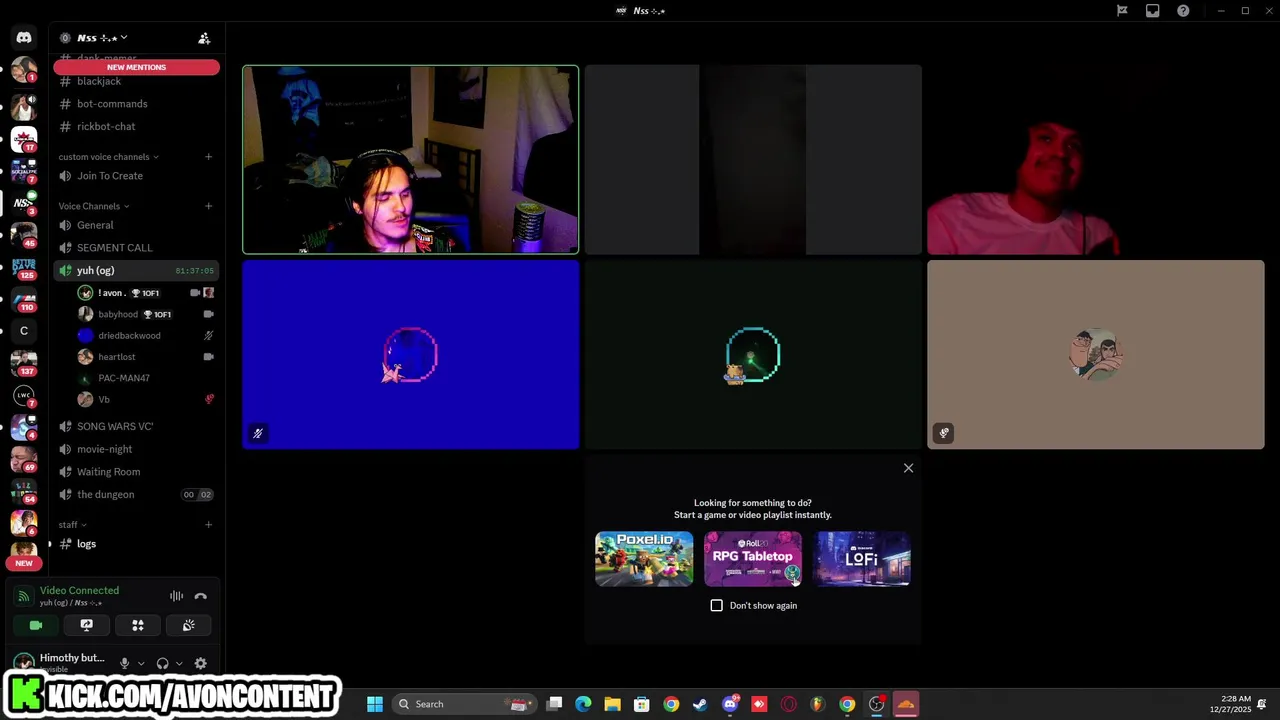Select the NSS server icon in sidebar
The image size is (1280, 720).
click(24, 203)
